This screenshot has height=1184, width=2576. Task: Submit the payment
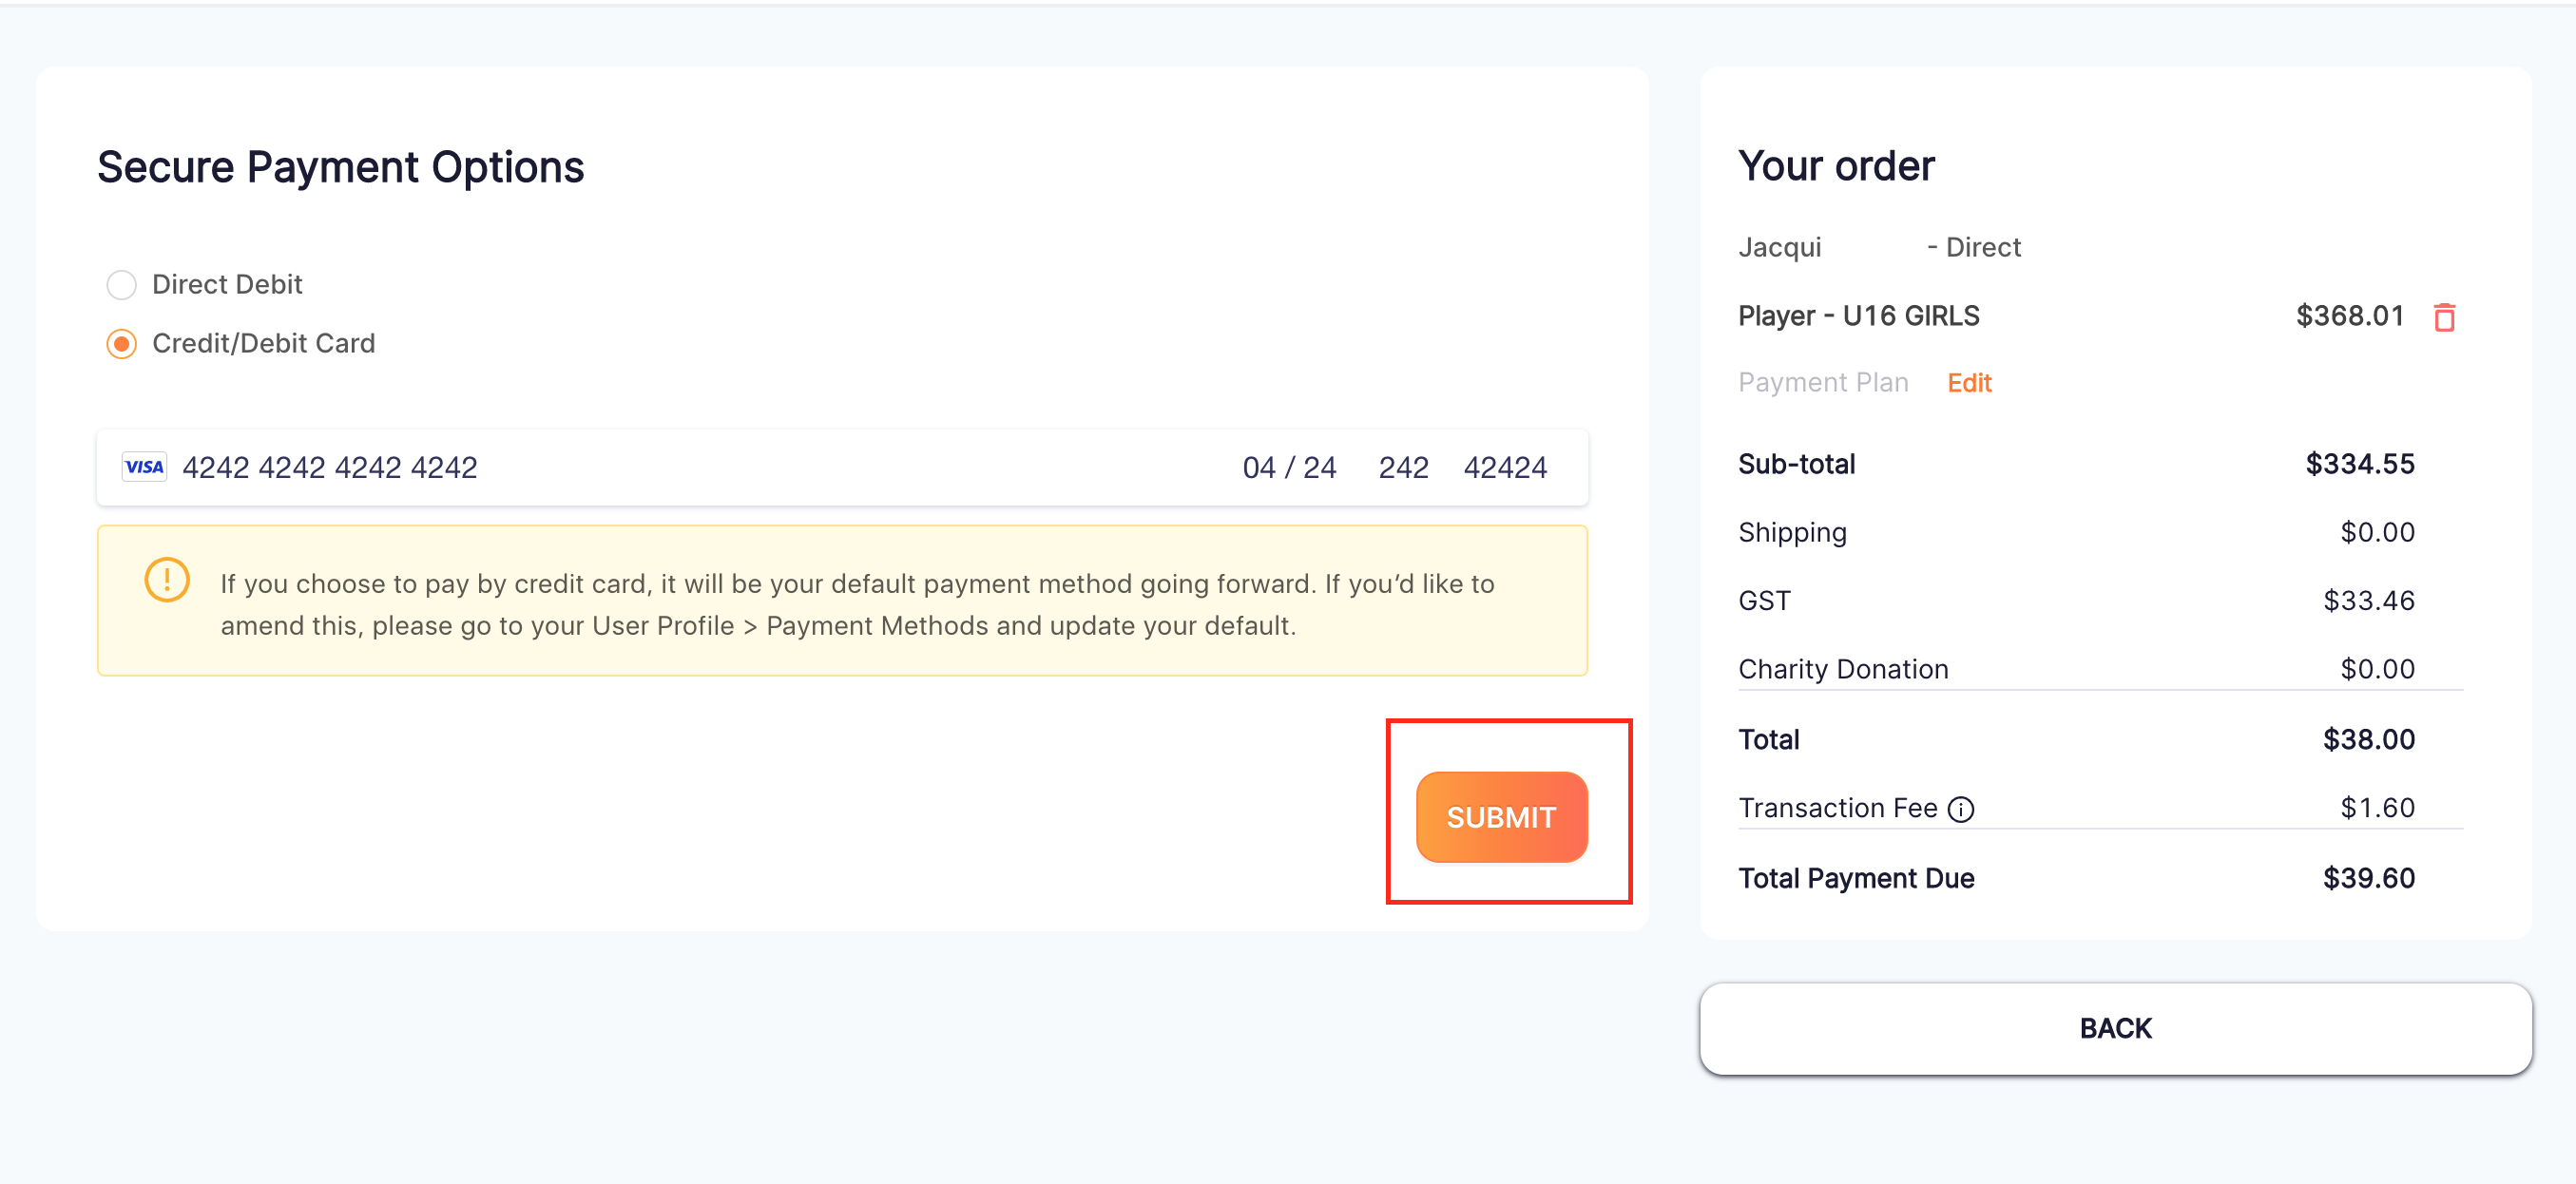point(1501,817)
